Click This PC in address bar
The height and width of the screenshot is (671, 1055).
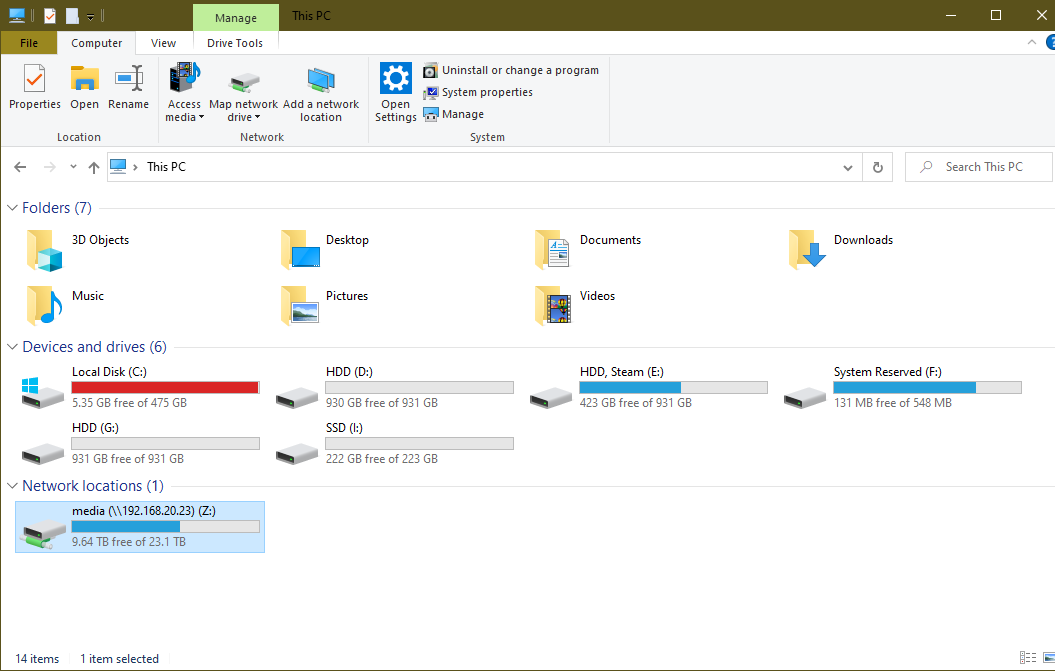click(166, 167)
